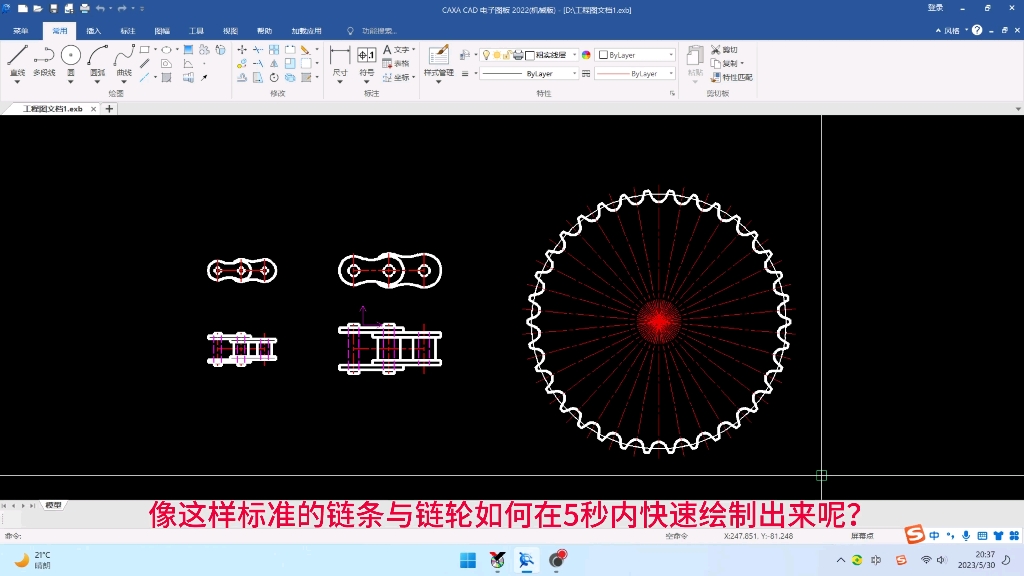Viewport: 1024px width, 576px height.
Task: Switch to the 插入 ribbon tab
Action: [93, 31]
